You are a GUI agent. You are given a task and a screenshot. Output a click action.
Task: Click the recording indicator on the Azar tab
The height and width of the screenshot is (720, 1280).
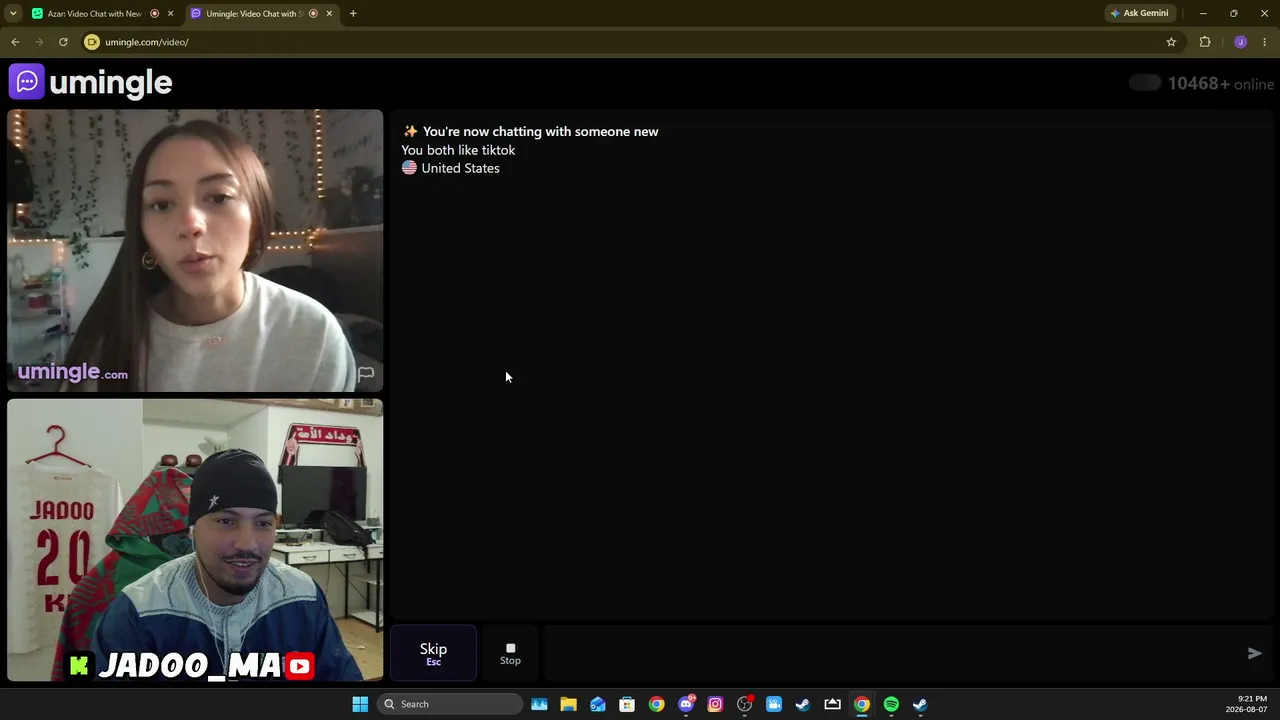[154, 14]
